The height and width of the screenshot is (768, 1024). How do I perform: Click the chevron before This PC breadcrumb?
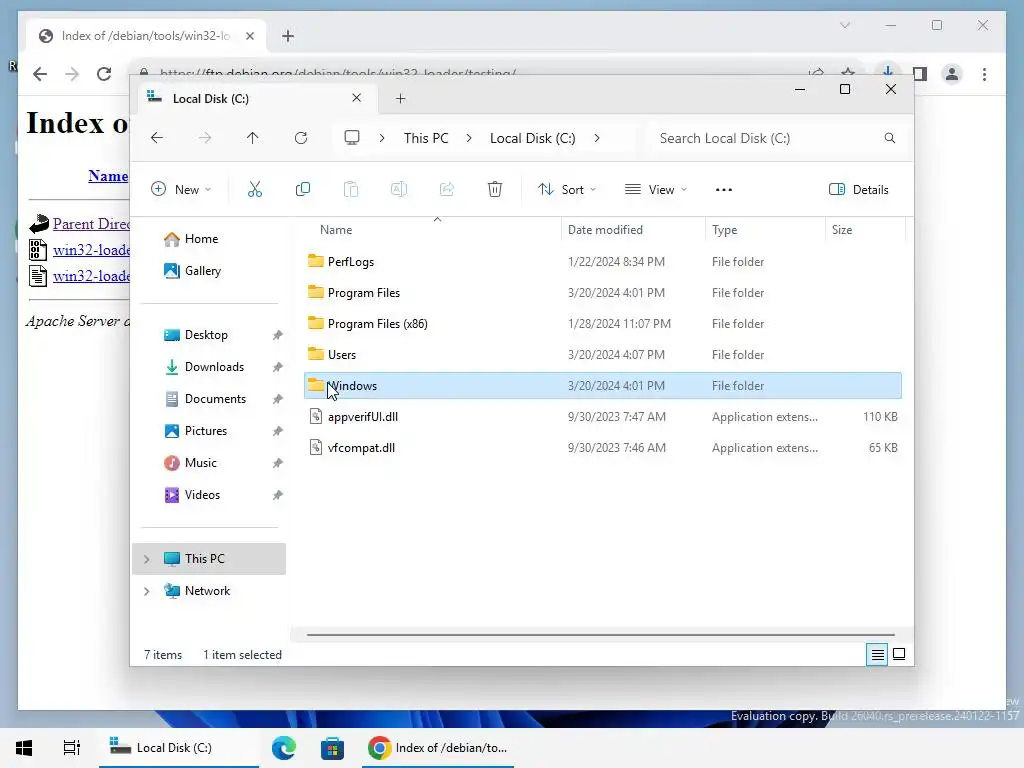point(382,138)
